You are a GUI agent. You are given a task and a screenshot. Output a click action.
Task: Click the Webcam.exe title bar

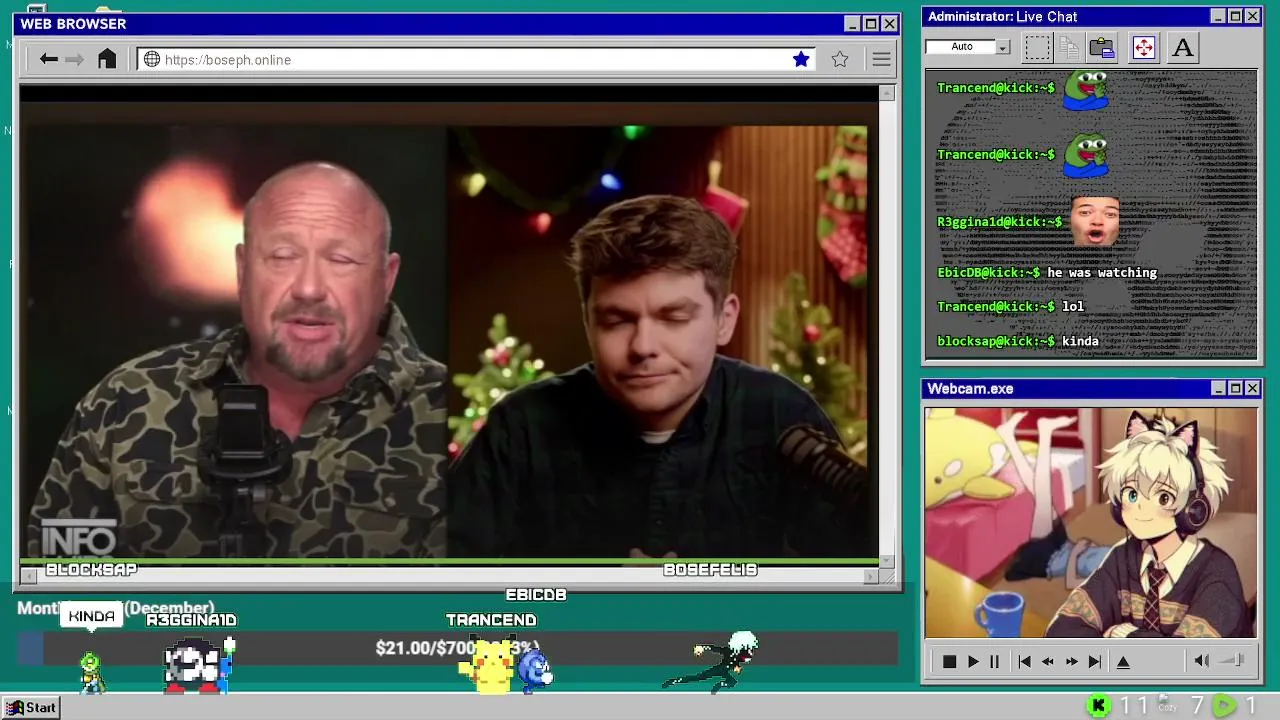coord(1090,388)
